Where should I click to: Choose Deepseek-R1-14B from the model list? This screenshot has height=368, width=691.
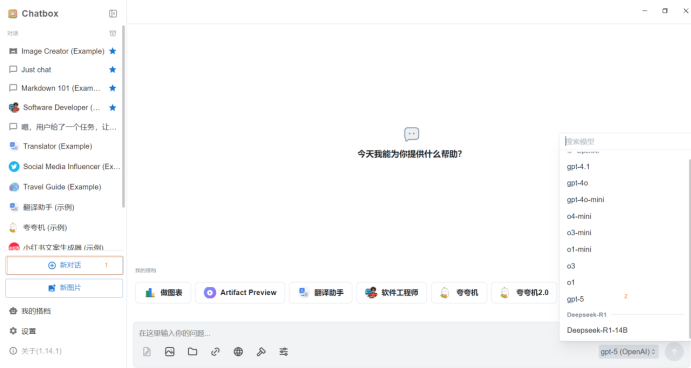point(624,330)
